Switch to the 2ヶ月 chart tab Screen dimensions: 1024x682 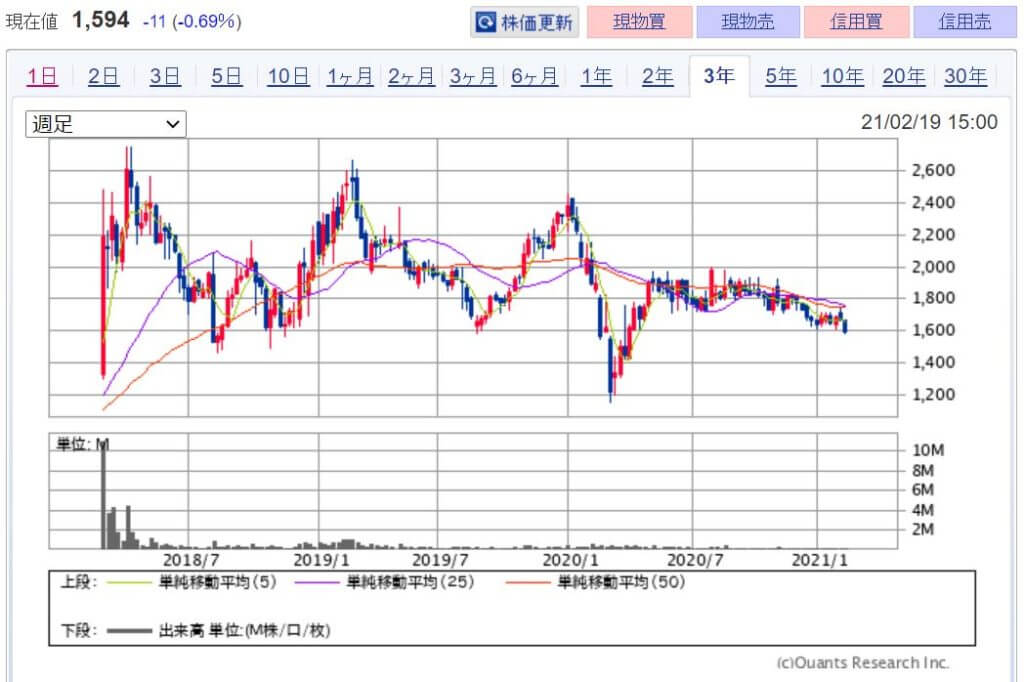(x=411, y=76)
